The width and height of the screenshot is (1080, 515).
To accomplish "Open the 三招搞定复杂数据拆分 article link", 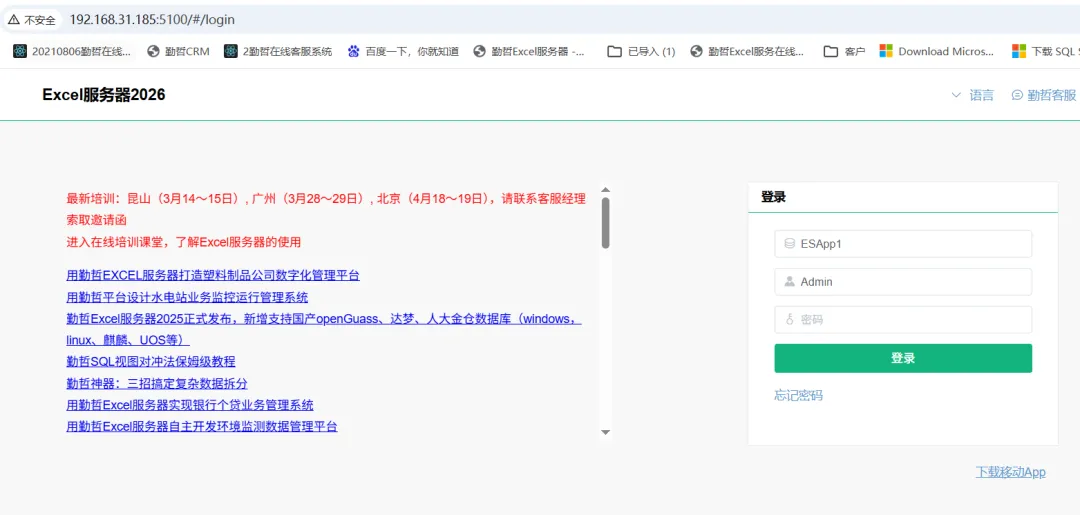I will [156, 383].
